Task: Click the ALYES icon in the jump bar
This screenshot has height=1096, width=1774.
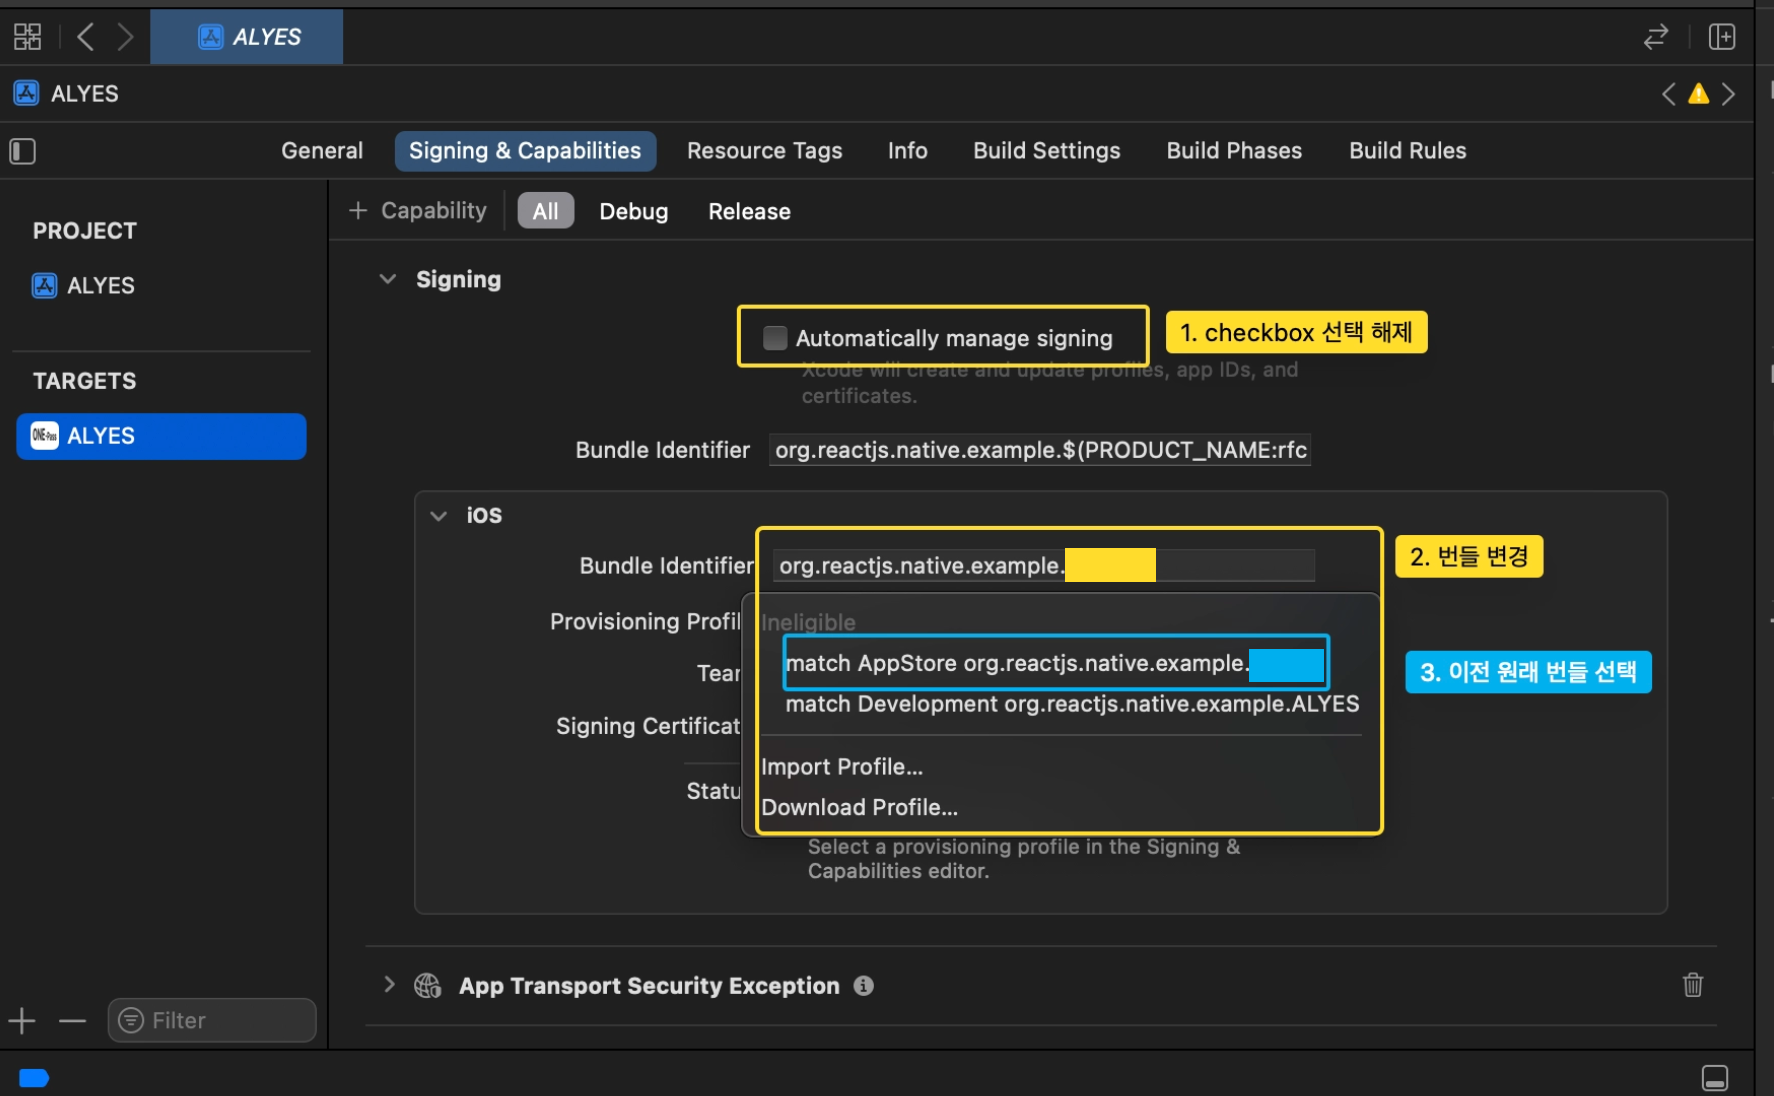Action: click(26, 93)
